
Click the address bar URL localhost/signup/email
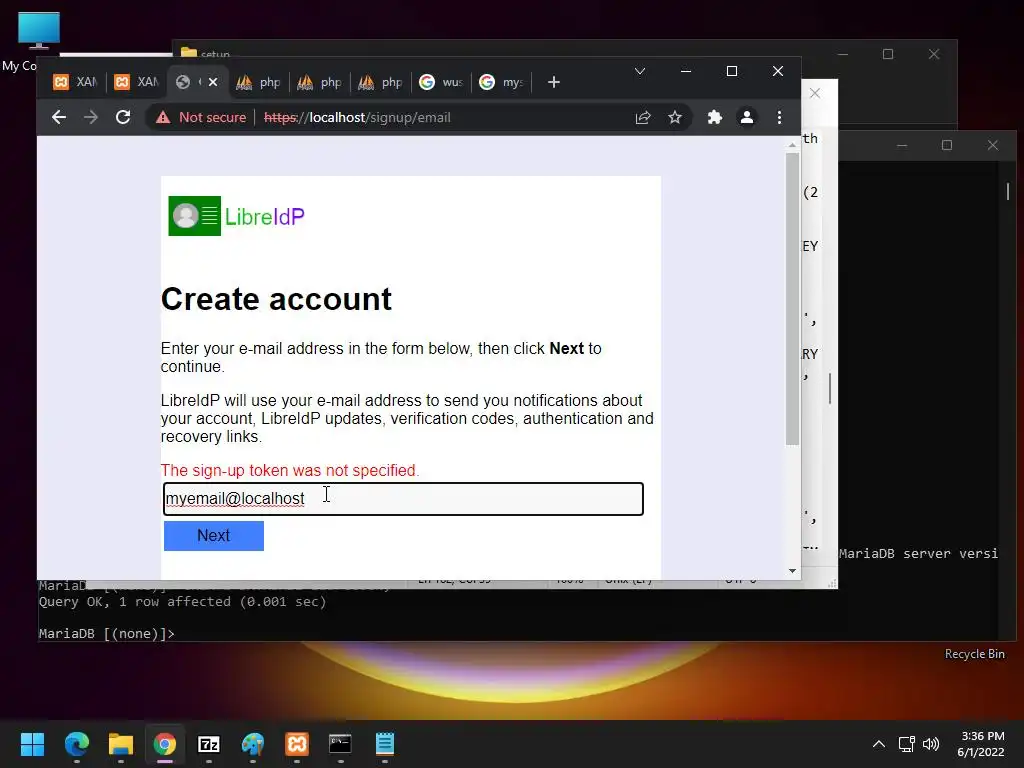pyautogui.click(x=357, y=118)
